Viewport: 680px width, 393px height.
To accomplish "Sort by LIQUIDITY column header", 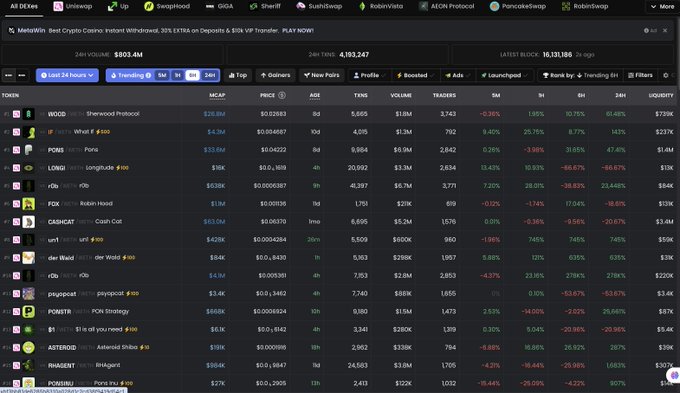I will 661,95.
